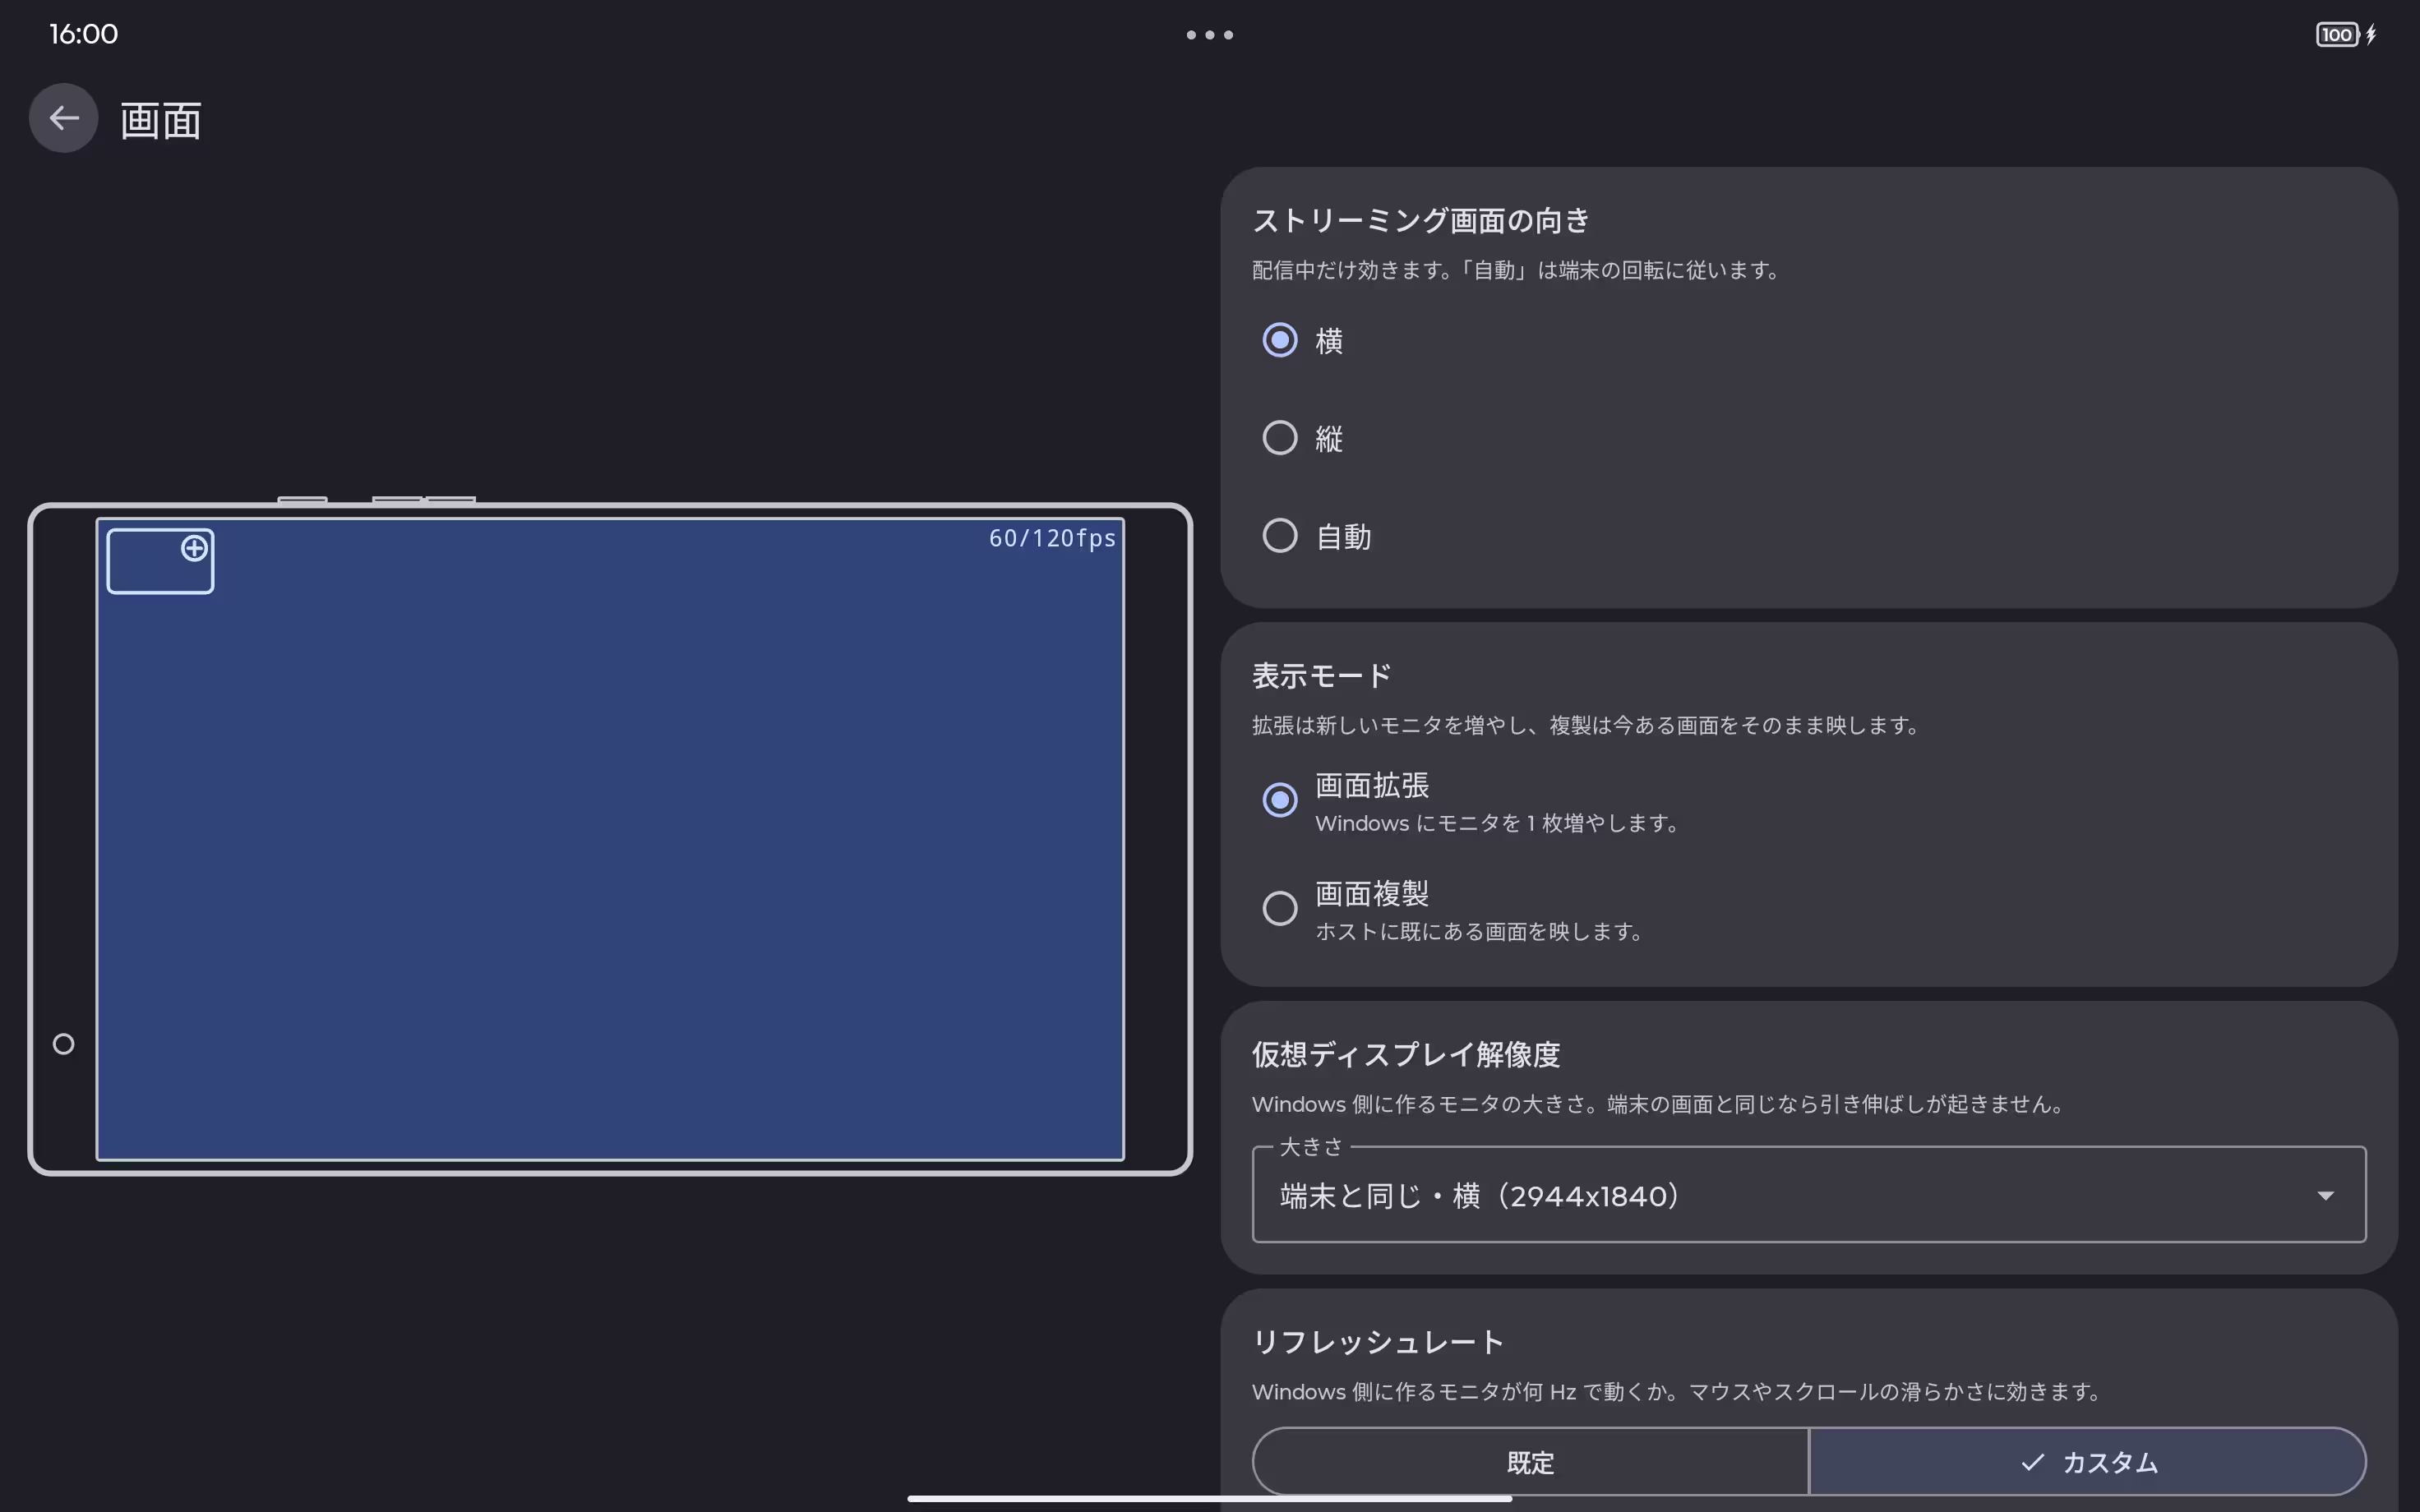Tap the 画面 page title
This screenshot has width=2420, height=1512.
(161, 120)
